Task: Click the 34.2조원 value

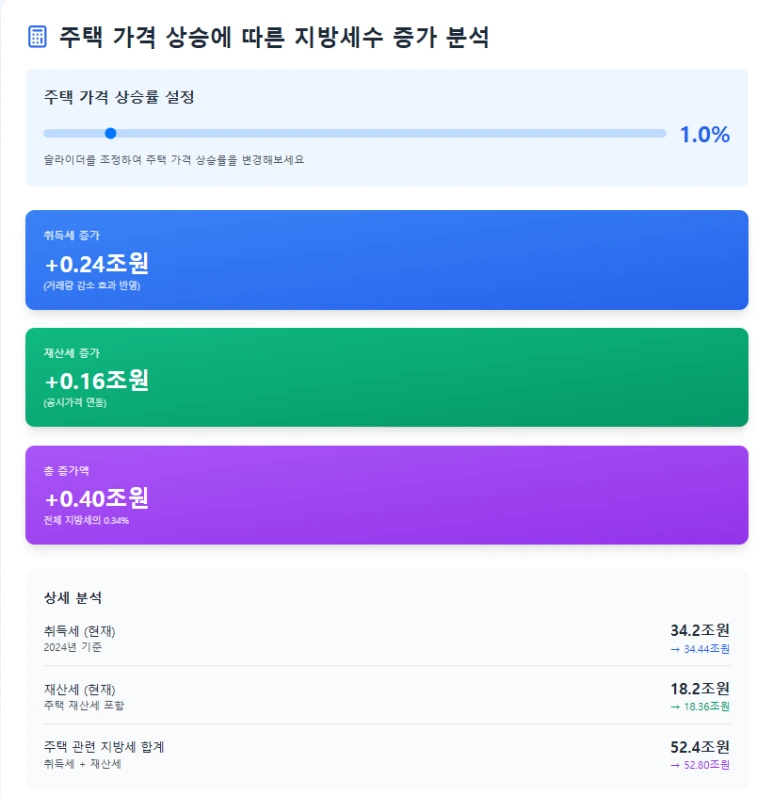Action: pyautogui.click(x=700, y=630)
